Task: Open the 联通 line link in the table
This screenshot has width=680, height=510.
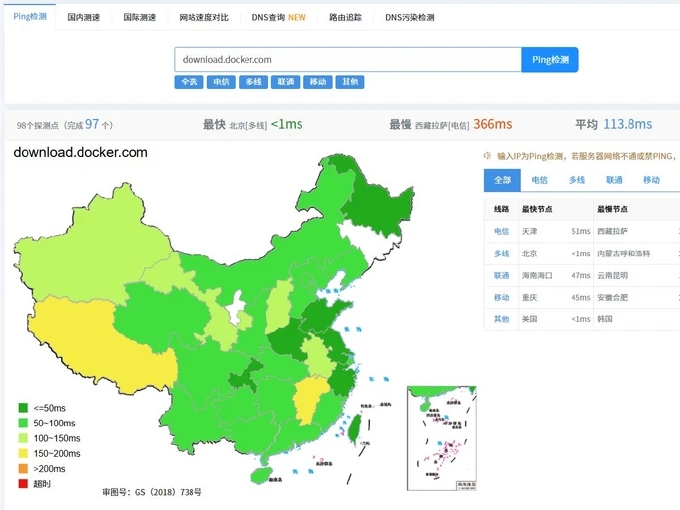Action: pyautogui.click(x=501, y=275)
